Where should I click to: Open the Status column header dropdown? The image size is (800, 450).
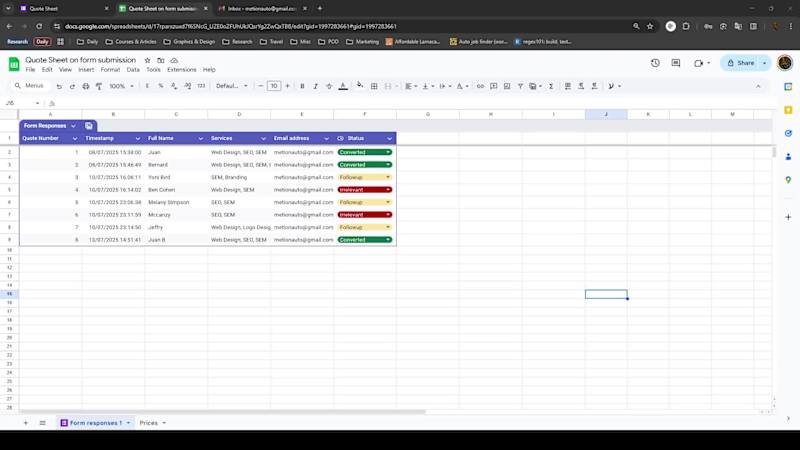coord(389,138)
